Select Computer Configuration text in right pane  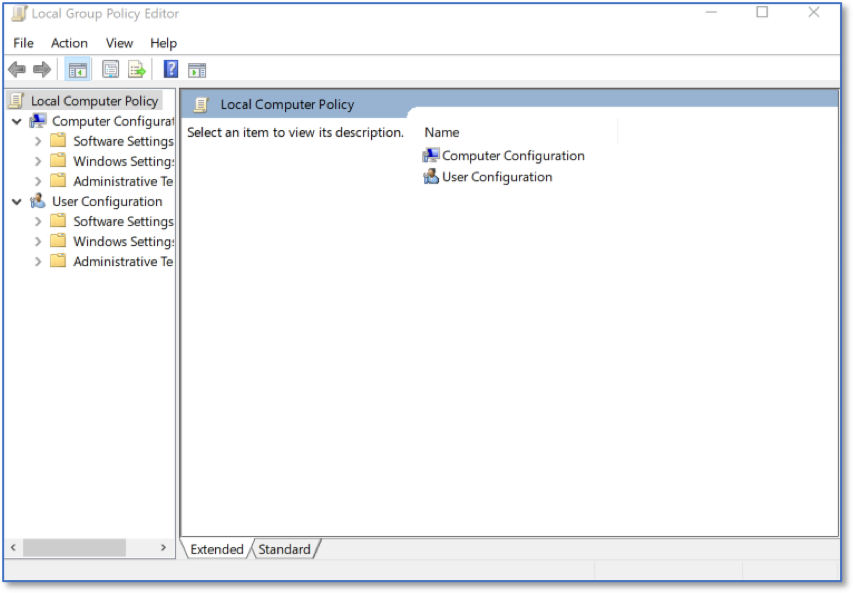[513, 155]
